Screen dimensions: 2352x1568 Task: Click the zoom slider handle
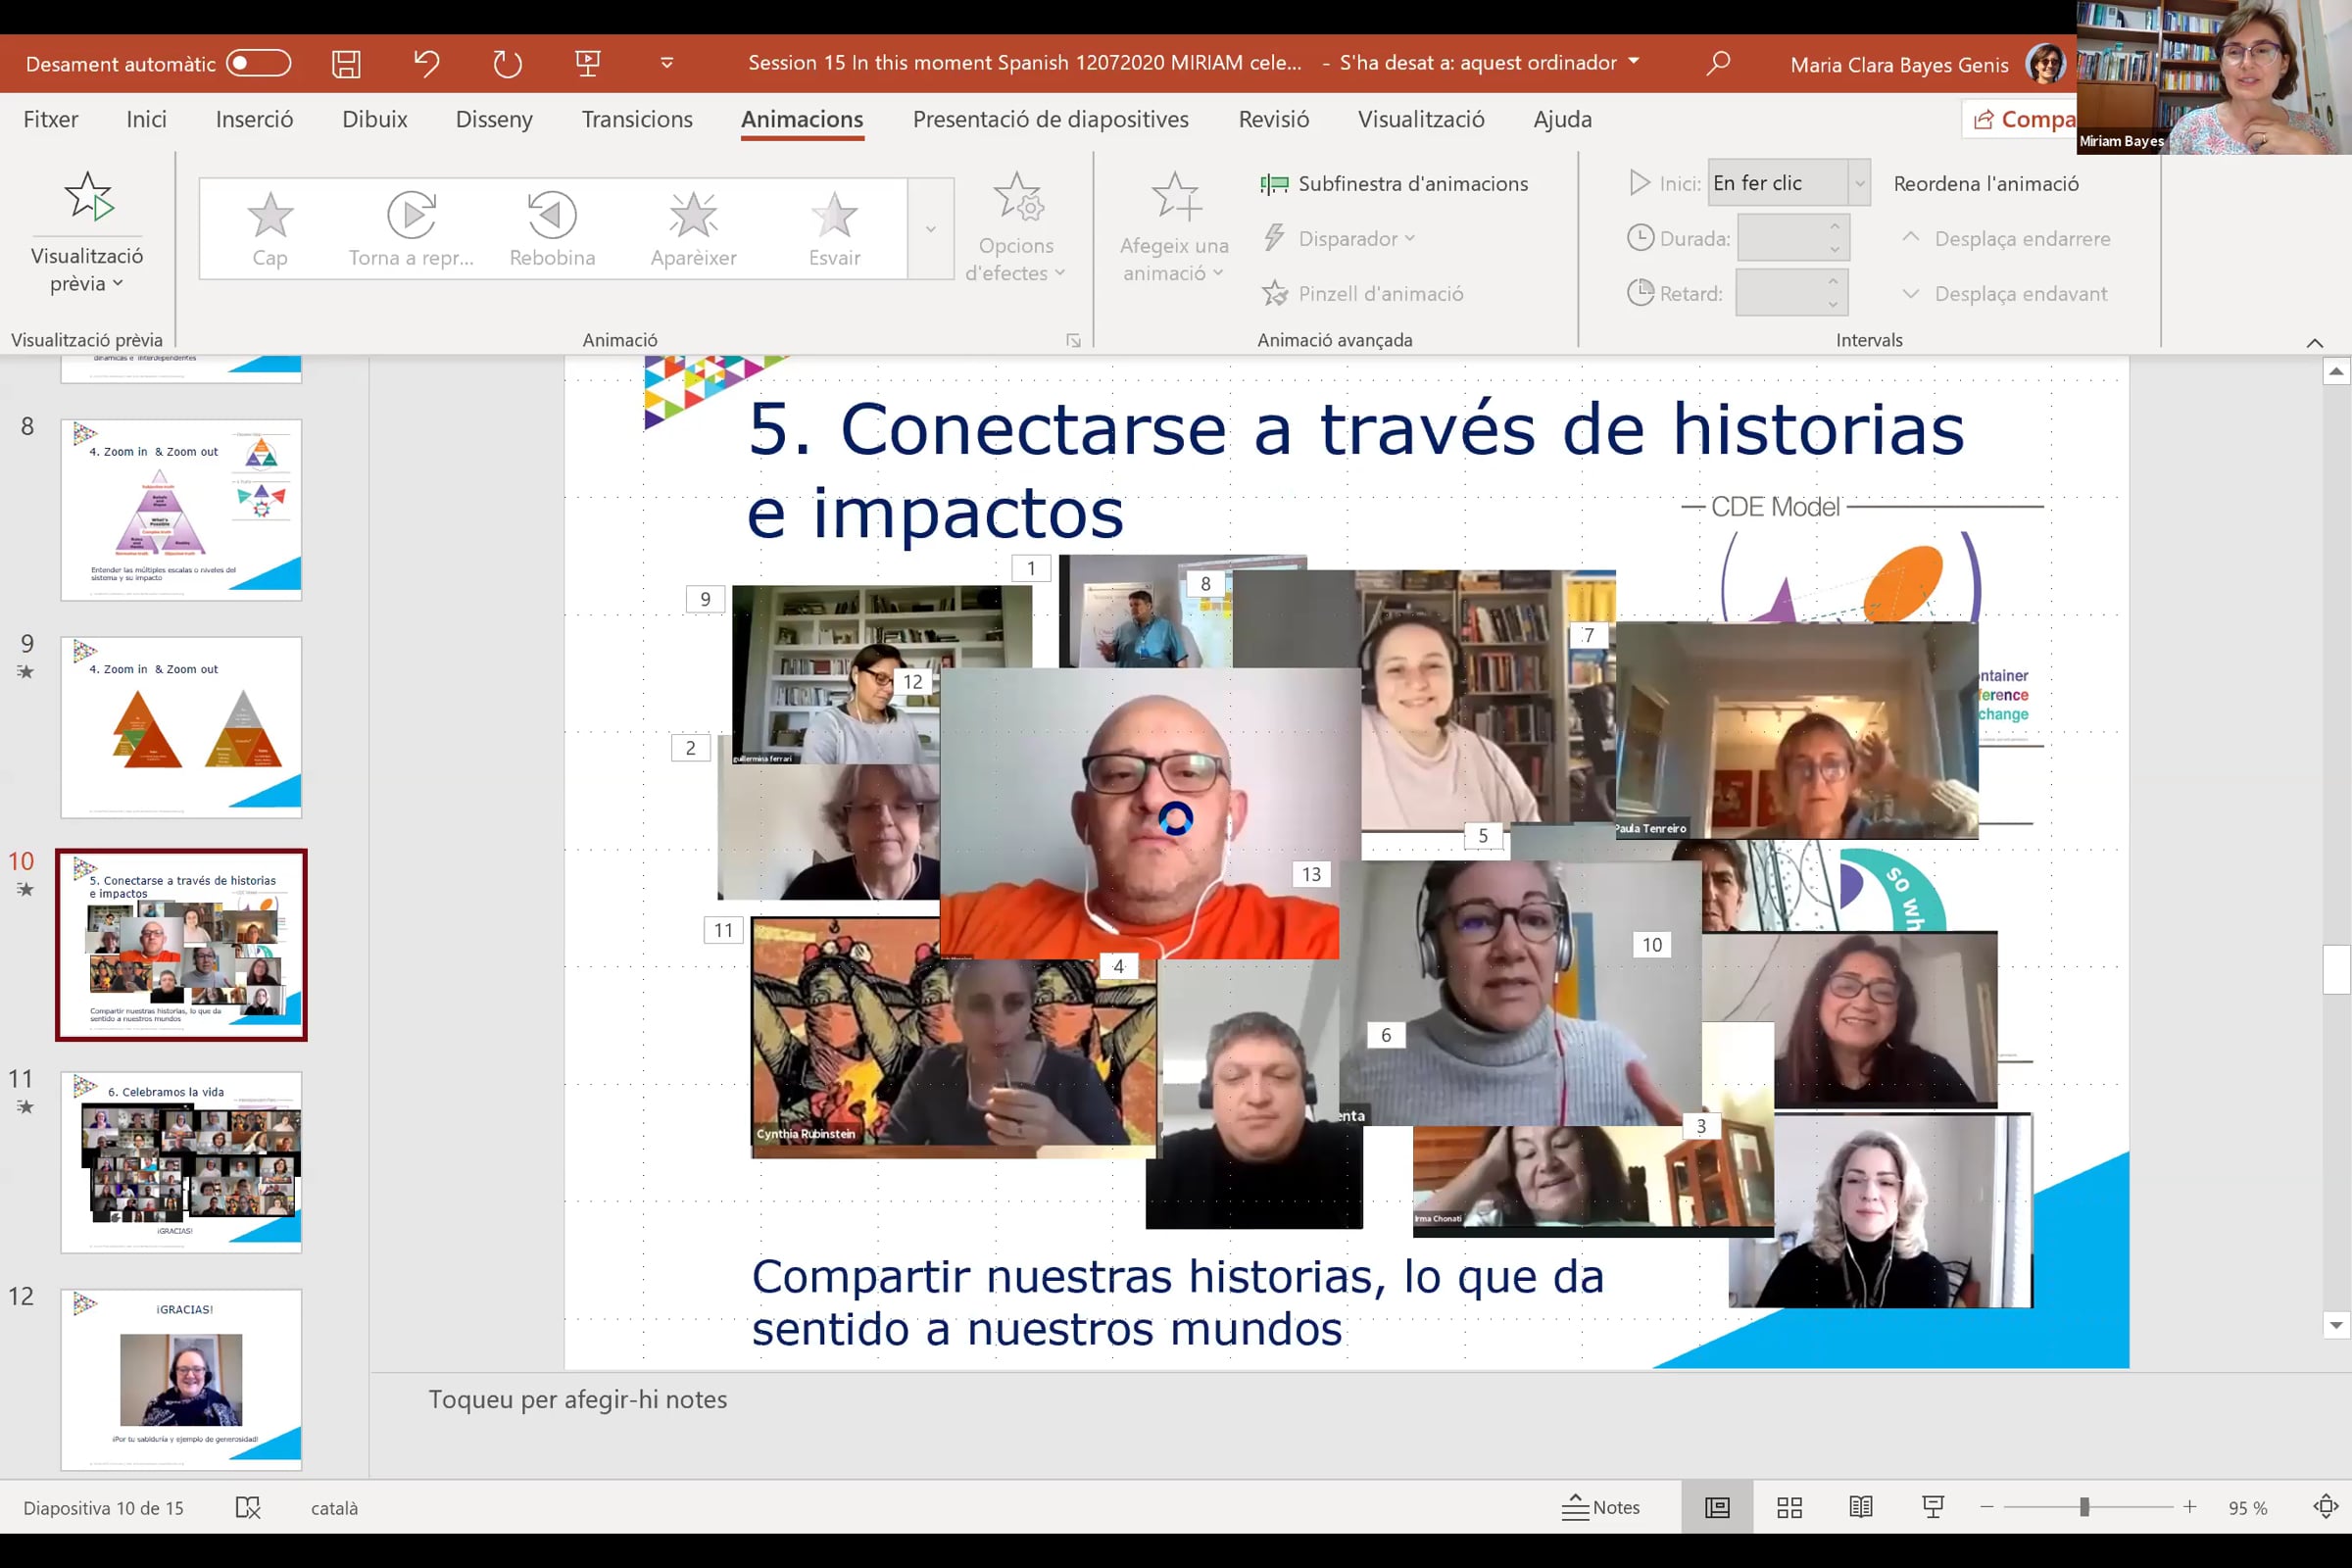click(x=2084, y=1507)
